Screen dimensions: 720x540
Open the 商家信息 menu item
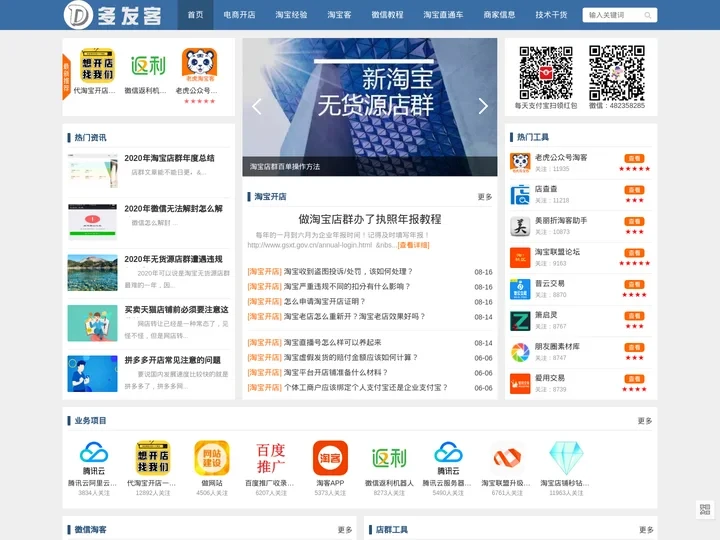499,15
